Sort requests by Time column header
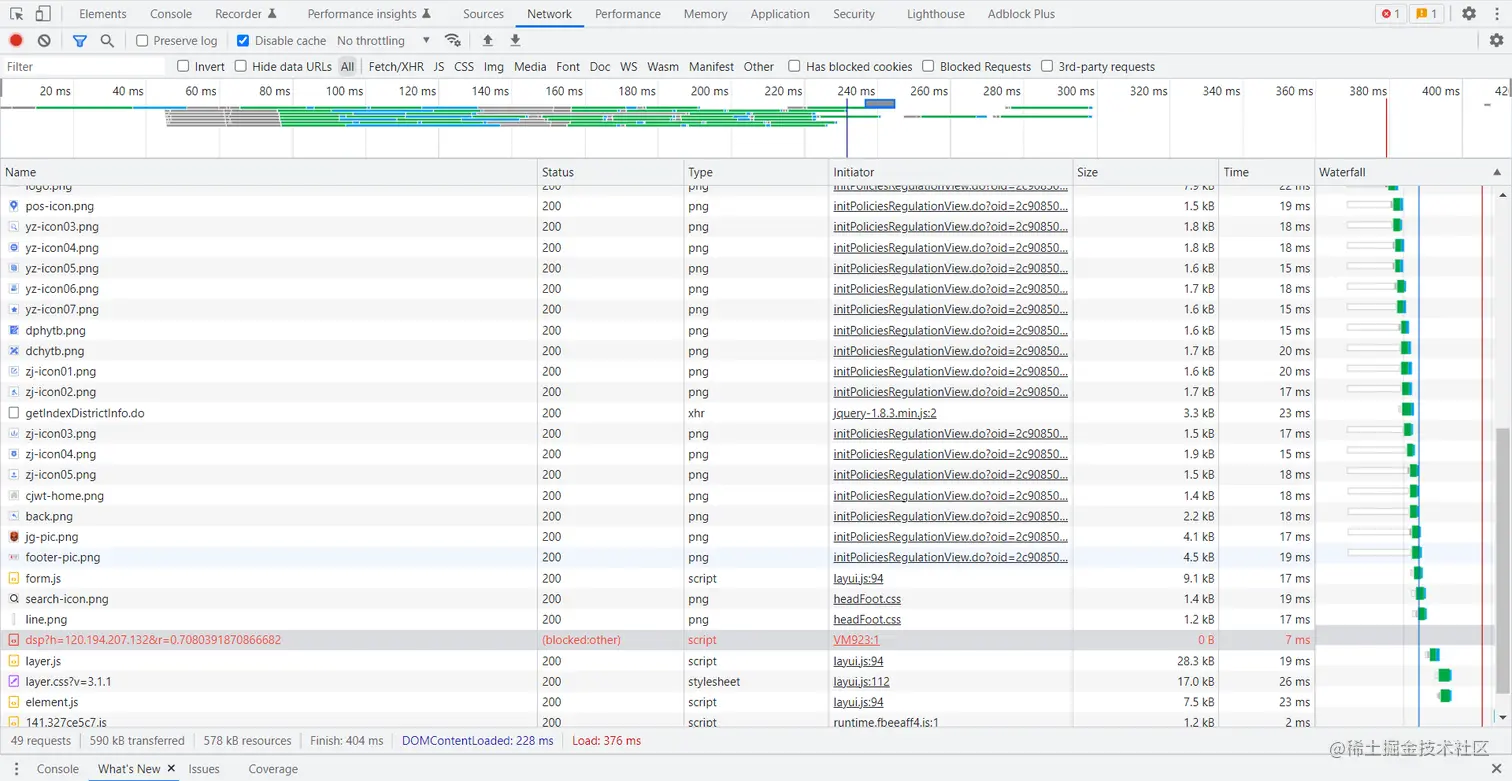The image size is (1512, 781). point(1267,172)
